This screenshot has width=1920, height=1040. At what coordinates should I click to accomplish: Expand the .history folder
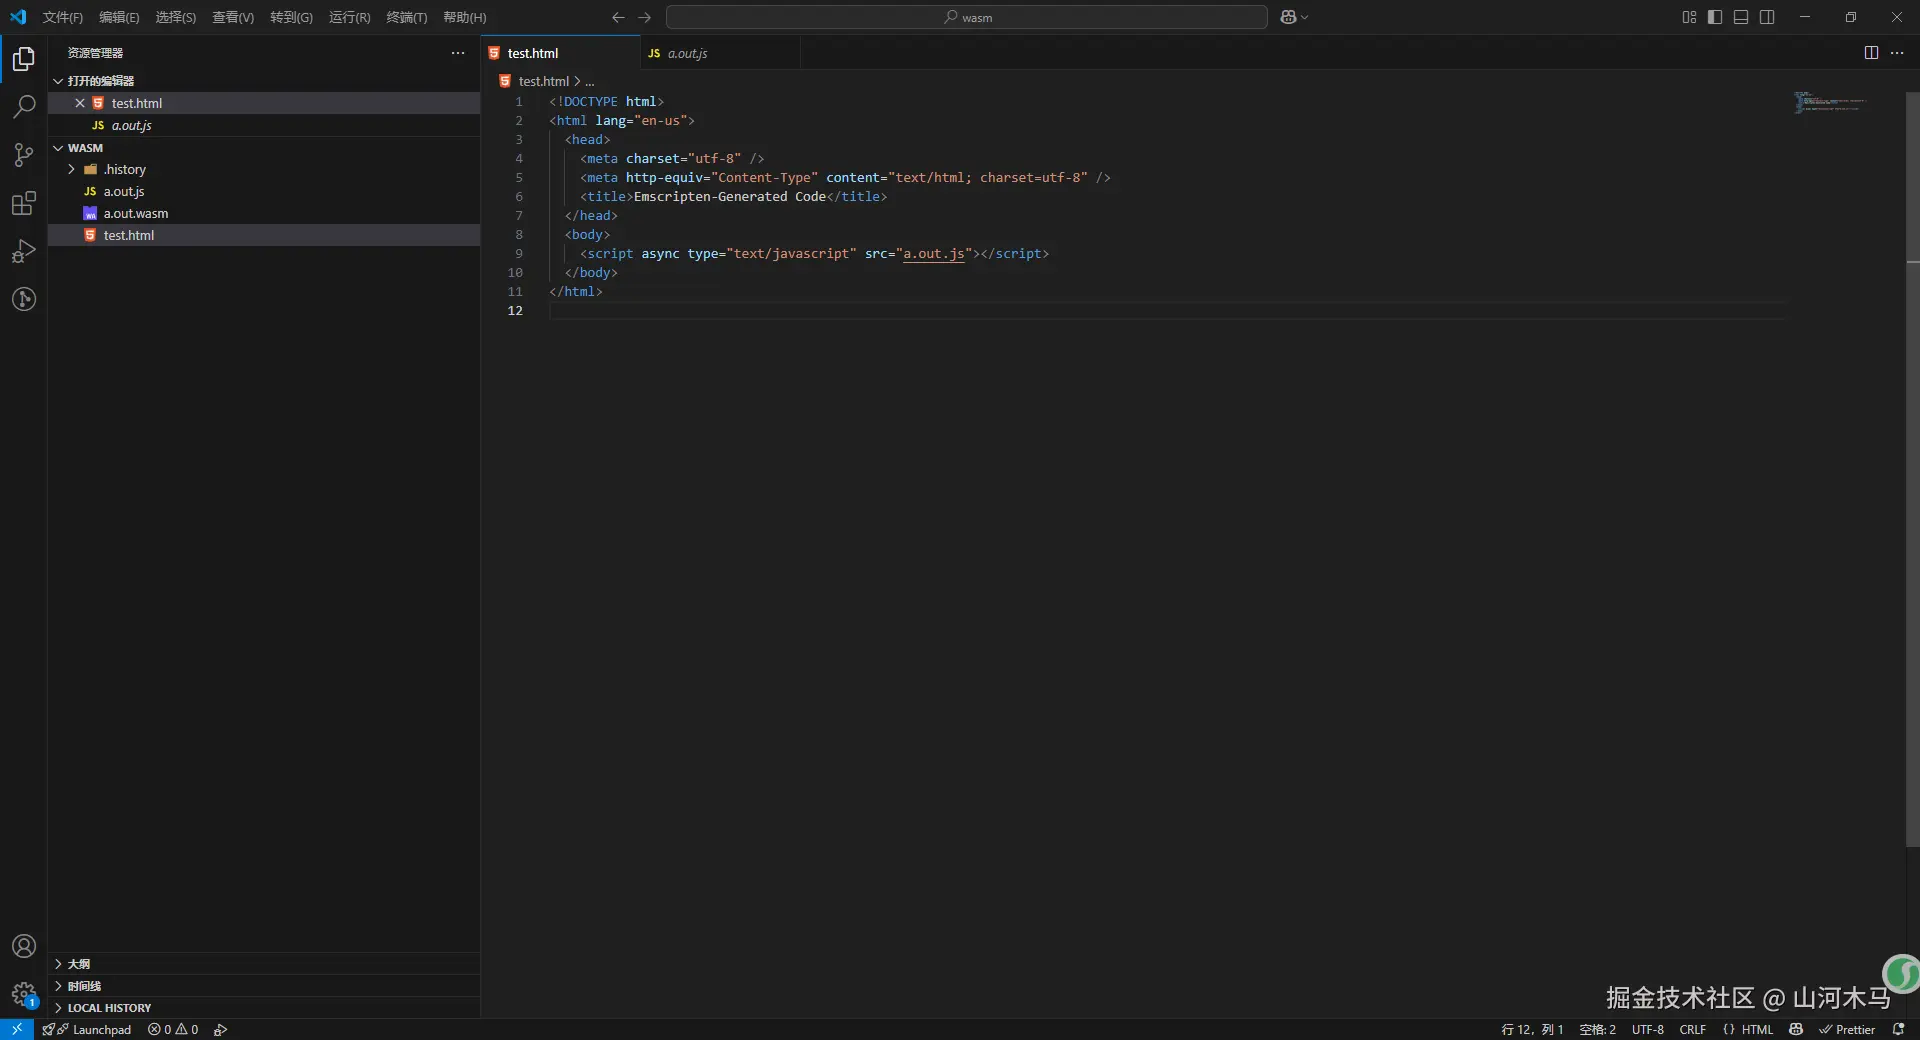[125, 169]
